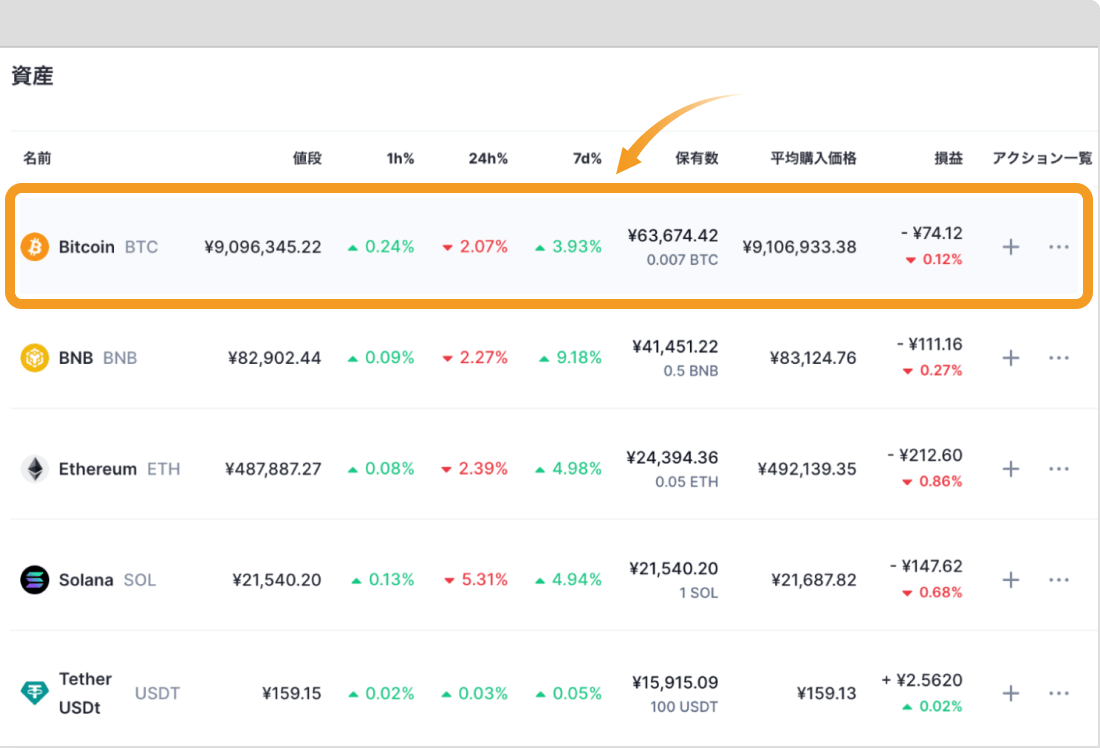Screen dimensions: 1100x748
Task: Sort assets by the 平均購入価格 column
Action: click(814, 159)
